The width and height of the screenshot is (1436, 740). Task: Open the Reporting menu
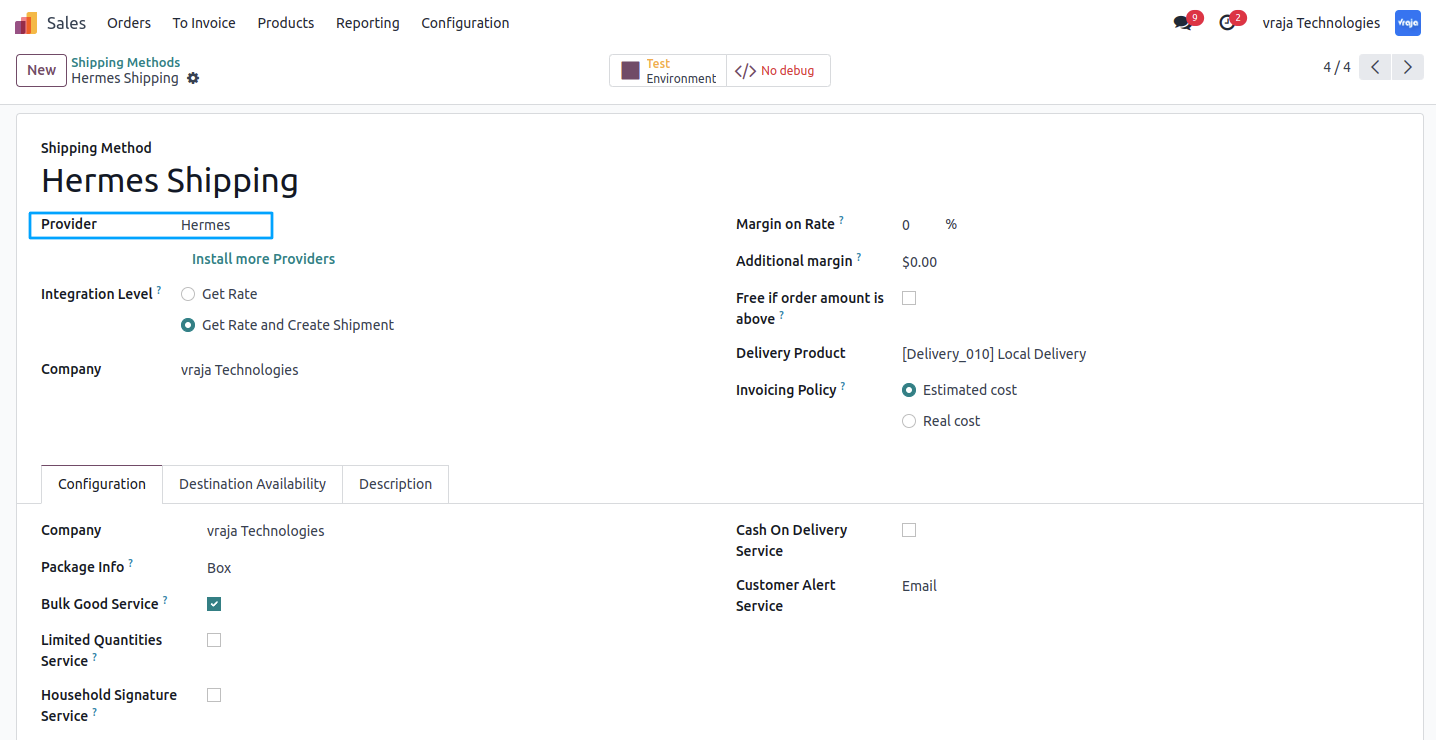pos(368,23)
